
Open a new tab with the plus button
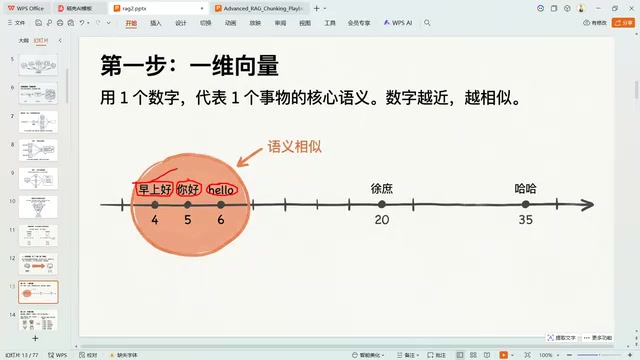click(x=316, y=8)
